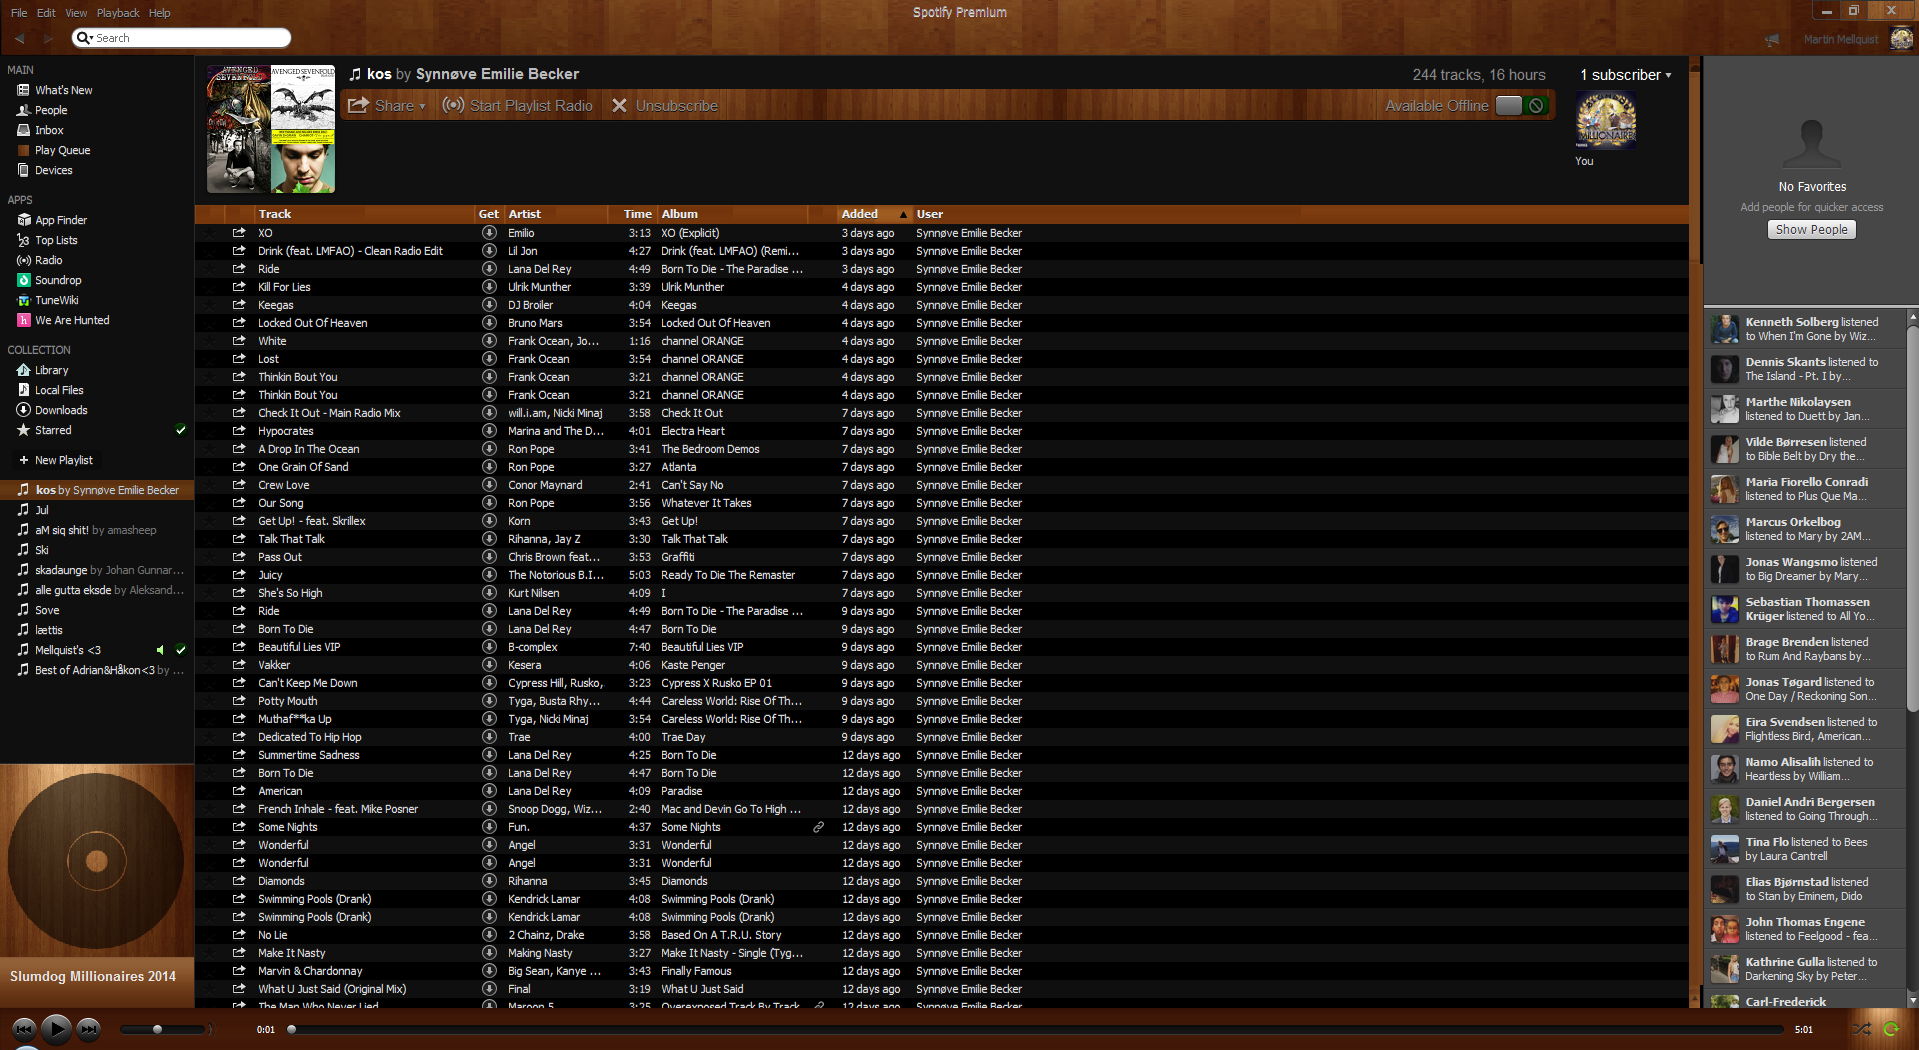Image resolution: width=1919 pixels, height=1050 pixels.
Task: Download XO track via Get icon
Action: [489, 233]
